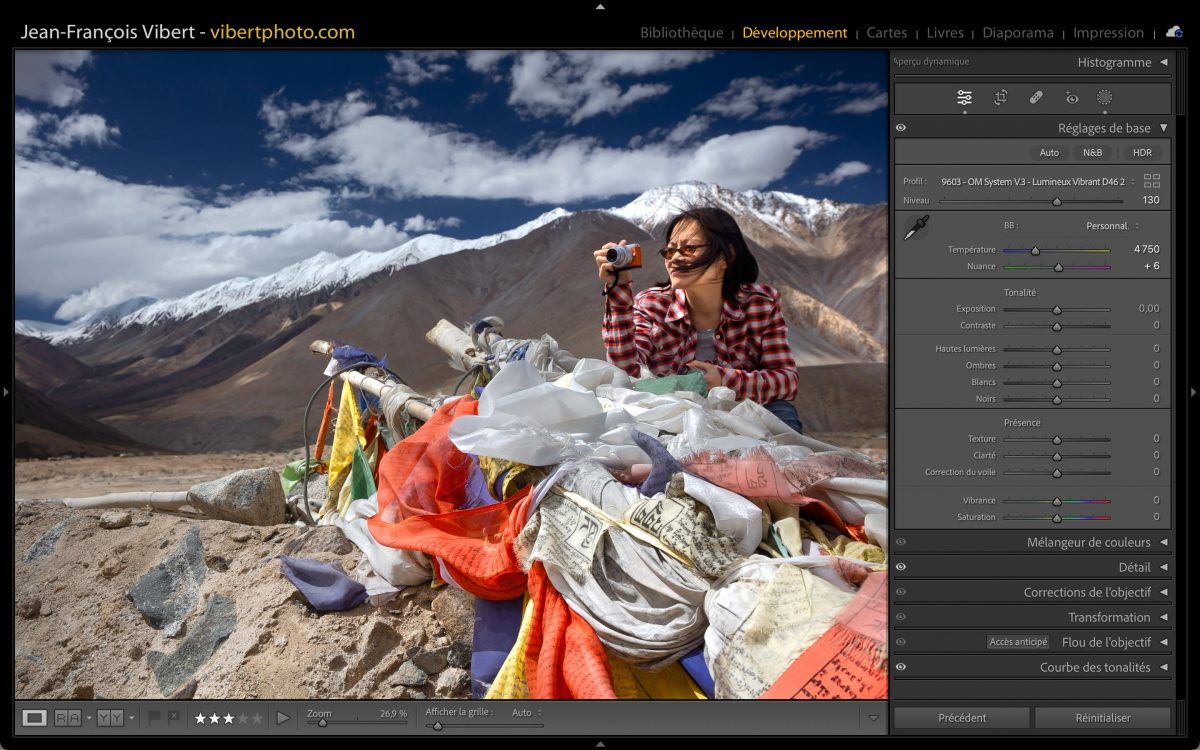Expand the Mélangeur de couleurs panel
1200x750 pixels.
[1163, 542]
